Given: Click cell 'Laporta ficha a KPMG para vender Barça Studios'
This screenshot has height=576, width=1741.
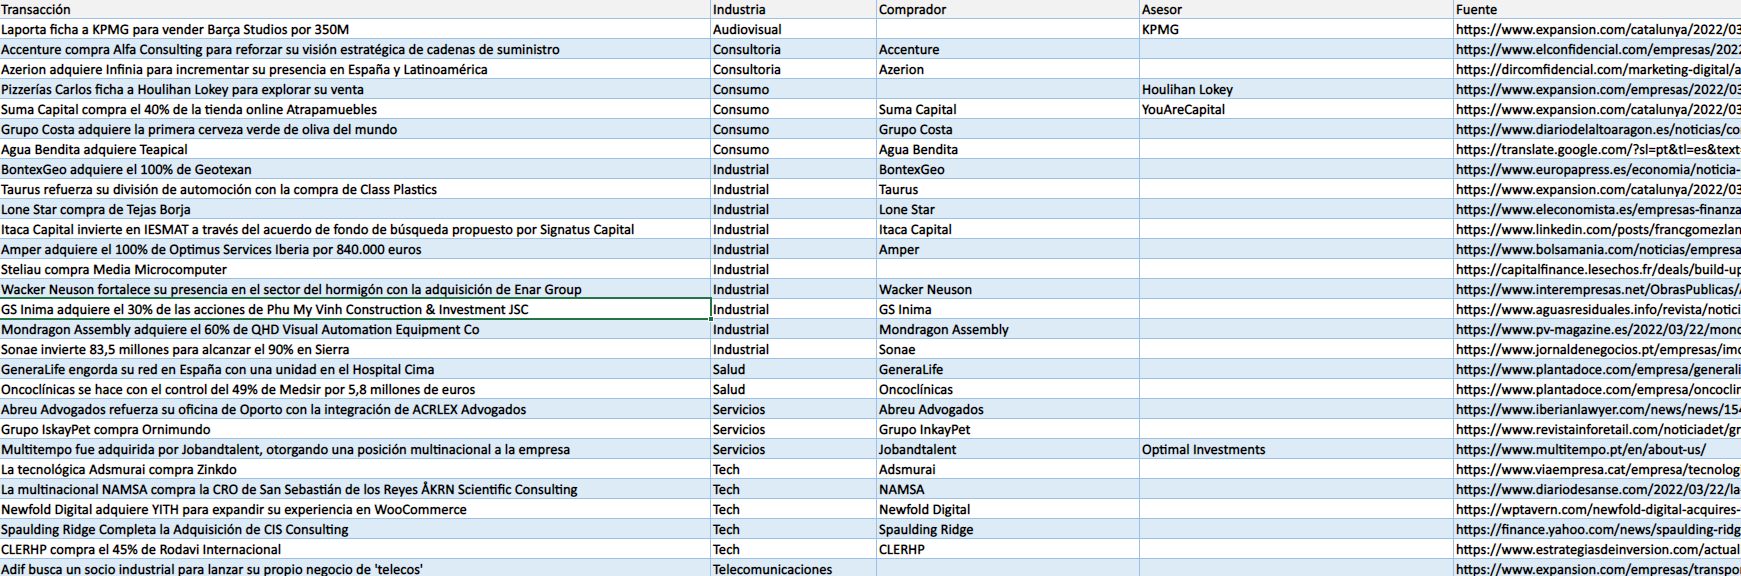Looking at the screenshot, I should click(x=355, y=29).
